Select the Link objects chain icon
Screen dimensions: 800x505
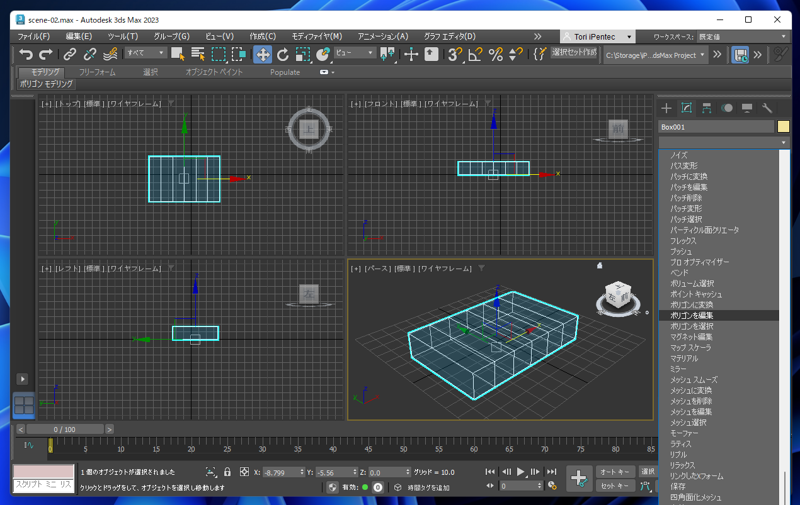coord(70,54)
